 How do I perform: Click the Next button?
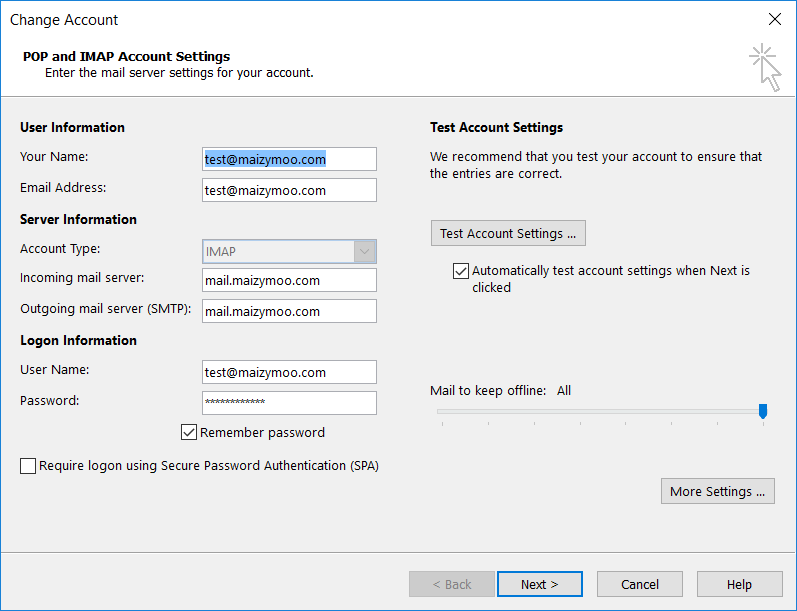[x=539, y=584]
